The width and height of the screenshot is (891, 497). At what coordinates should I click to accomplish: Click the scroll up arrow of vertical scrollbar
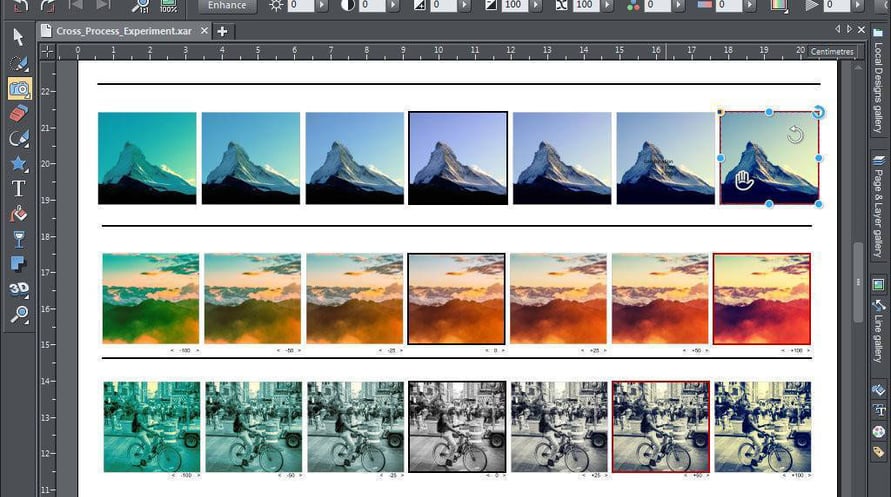[x=858, y=67]
